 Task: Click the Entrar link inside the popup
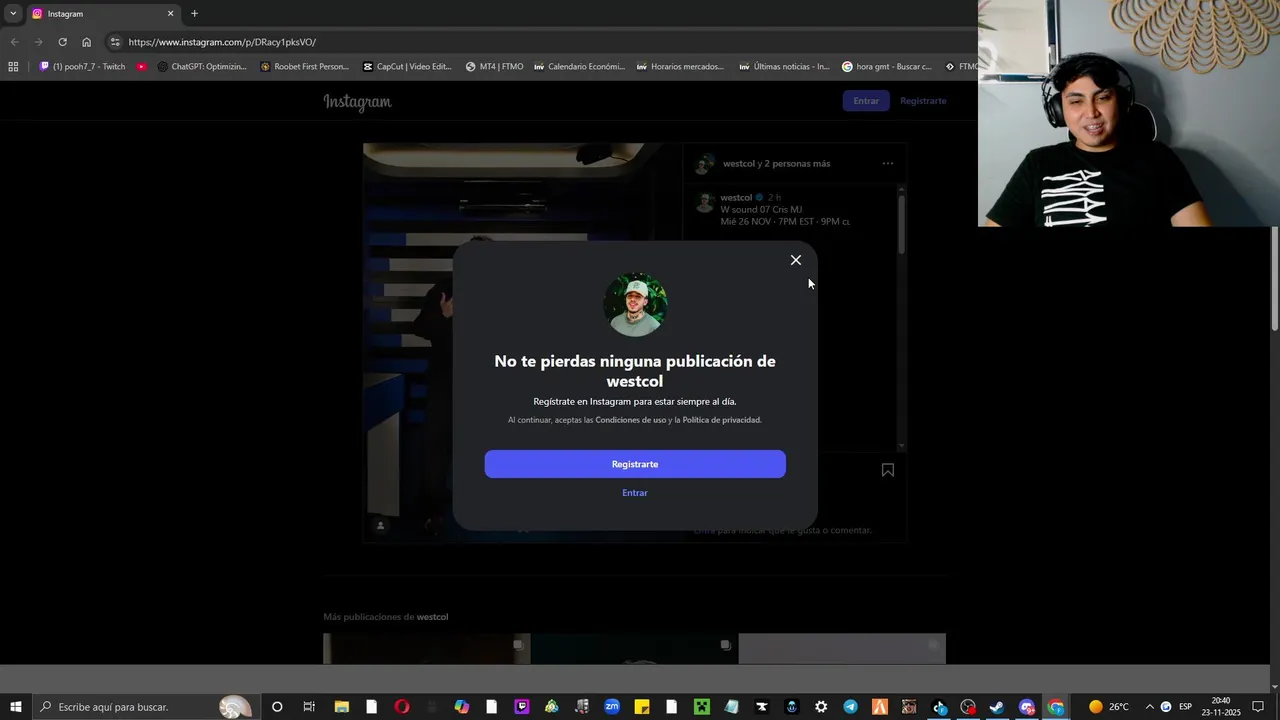(635, 493)
